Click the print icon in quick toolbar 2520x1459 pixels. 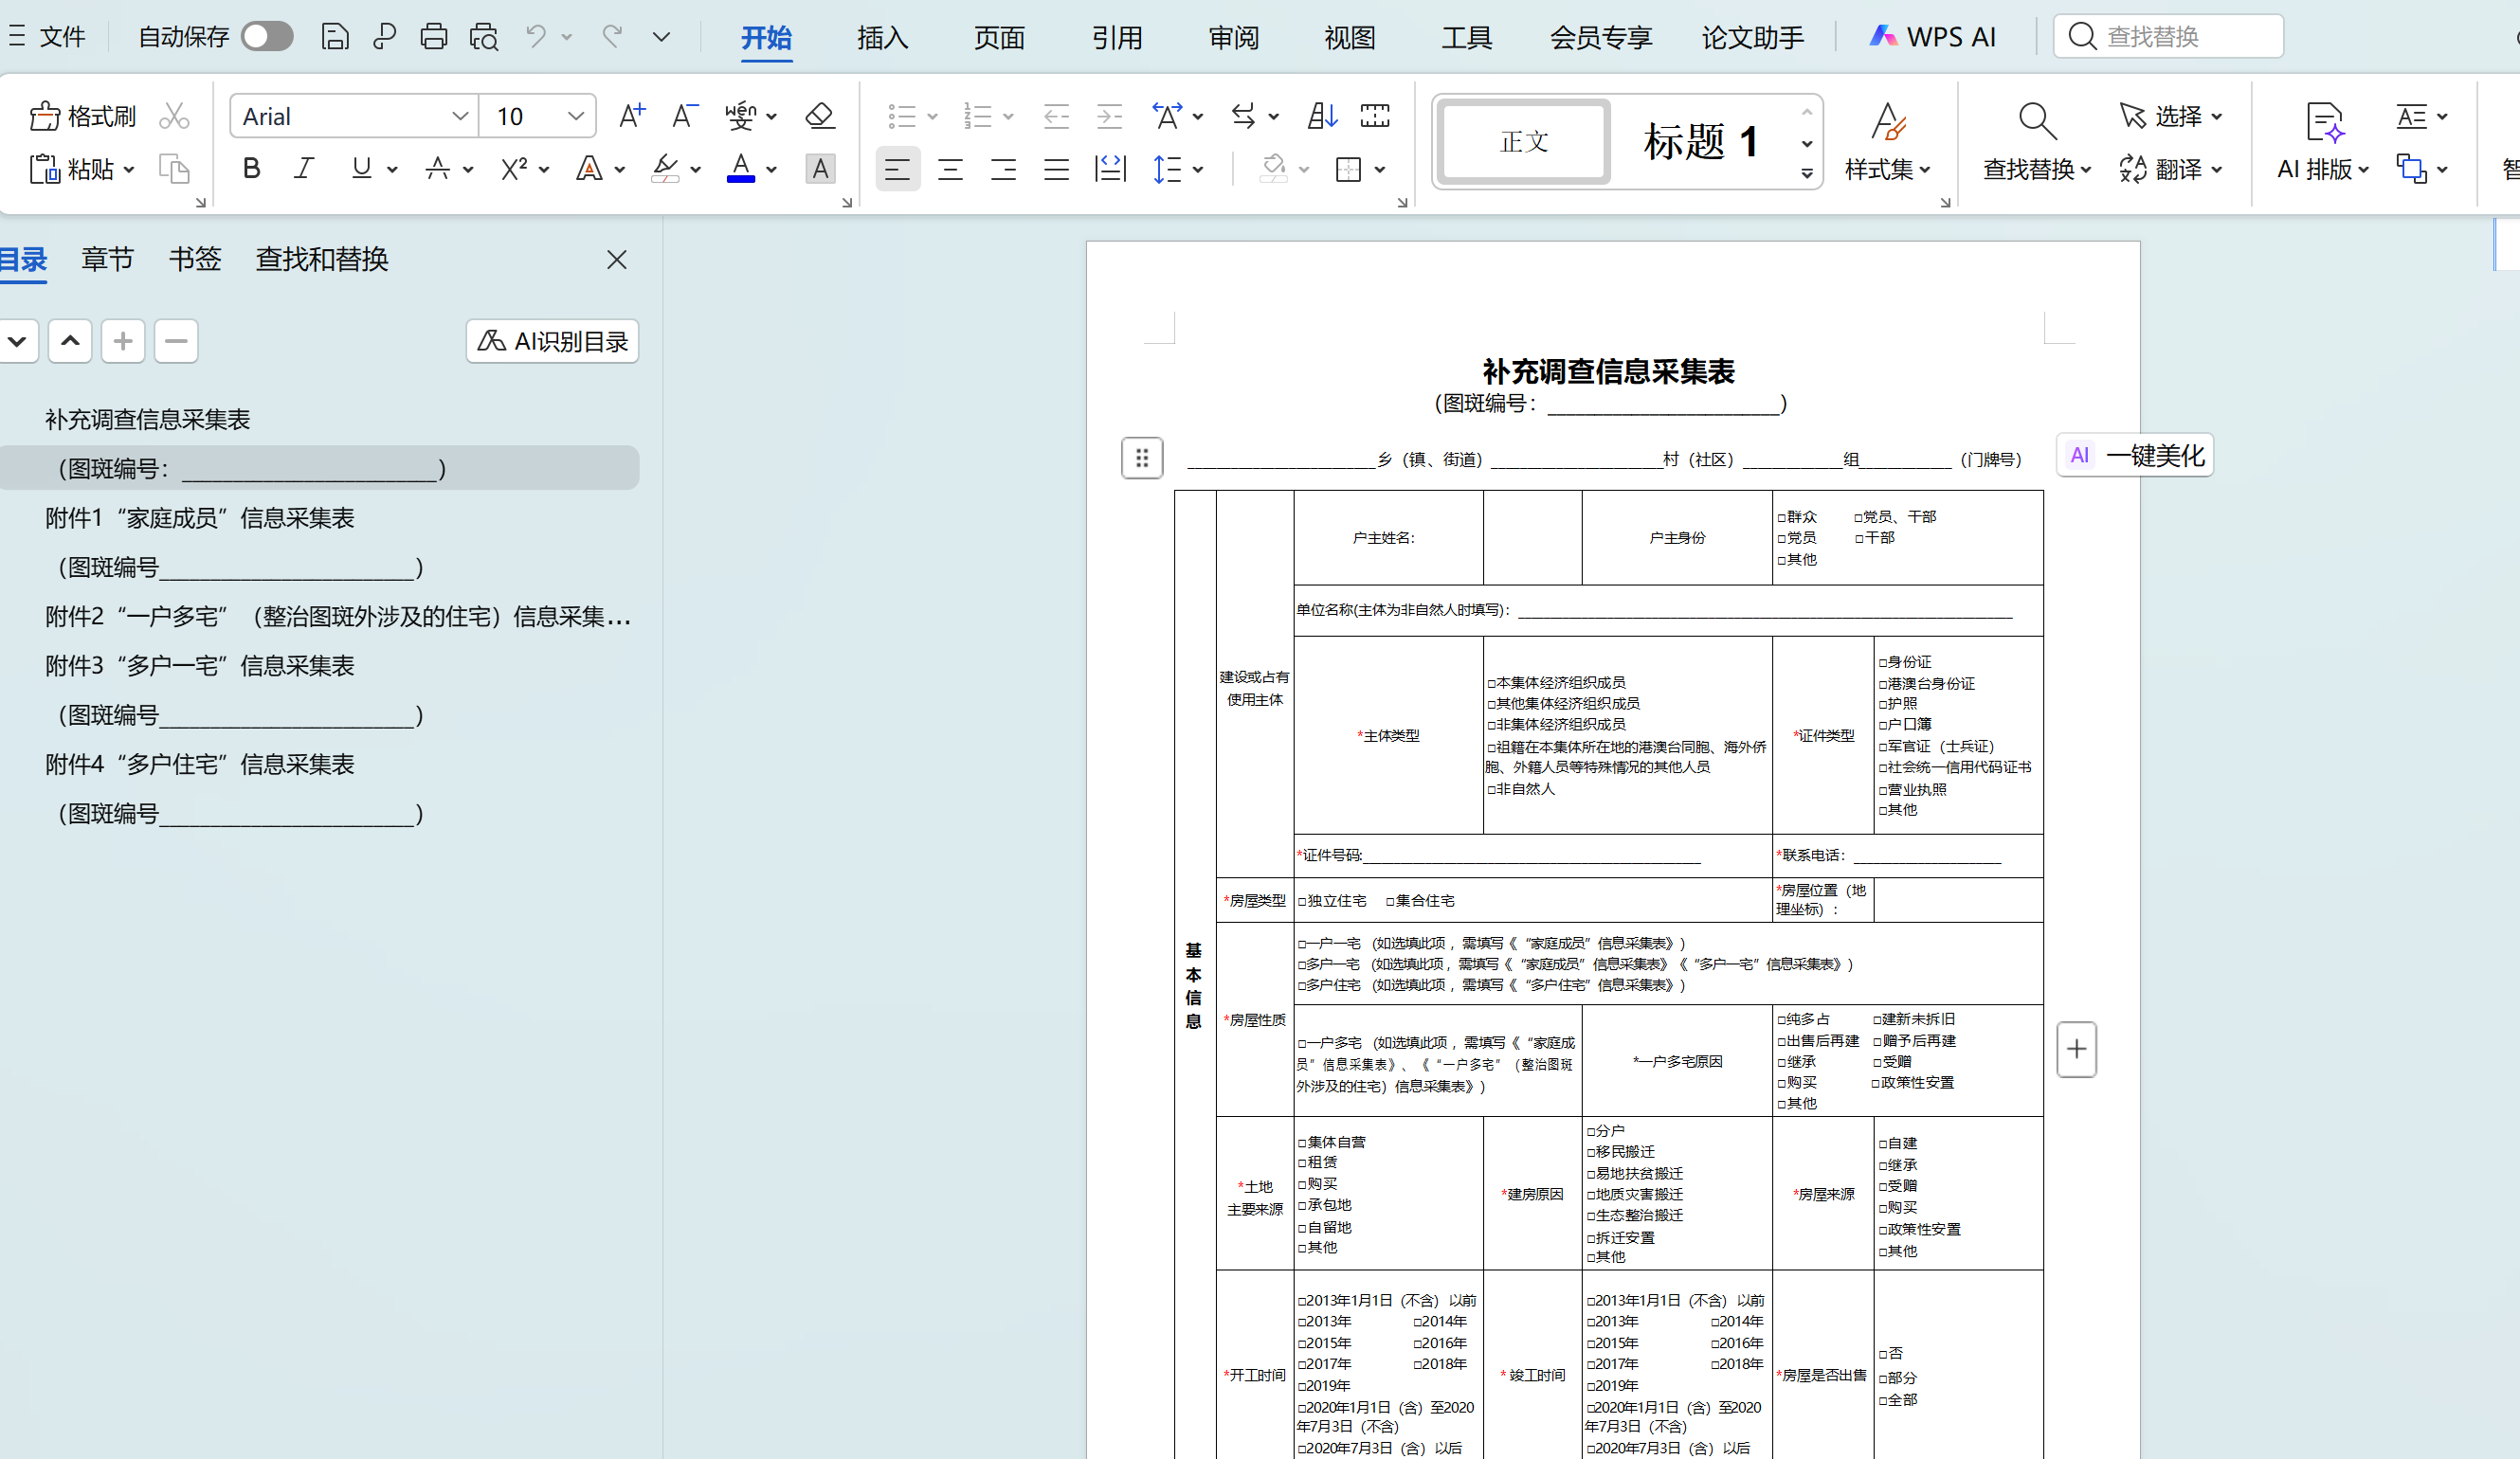[433, 37]
